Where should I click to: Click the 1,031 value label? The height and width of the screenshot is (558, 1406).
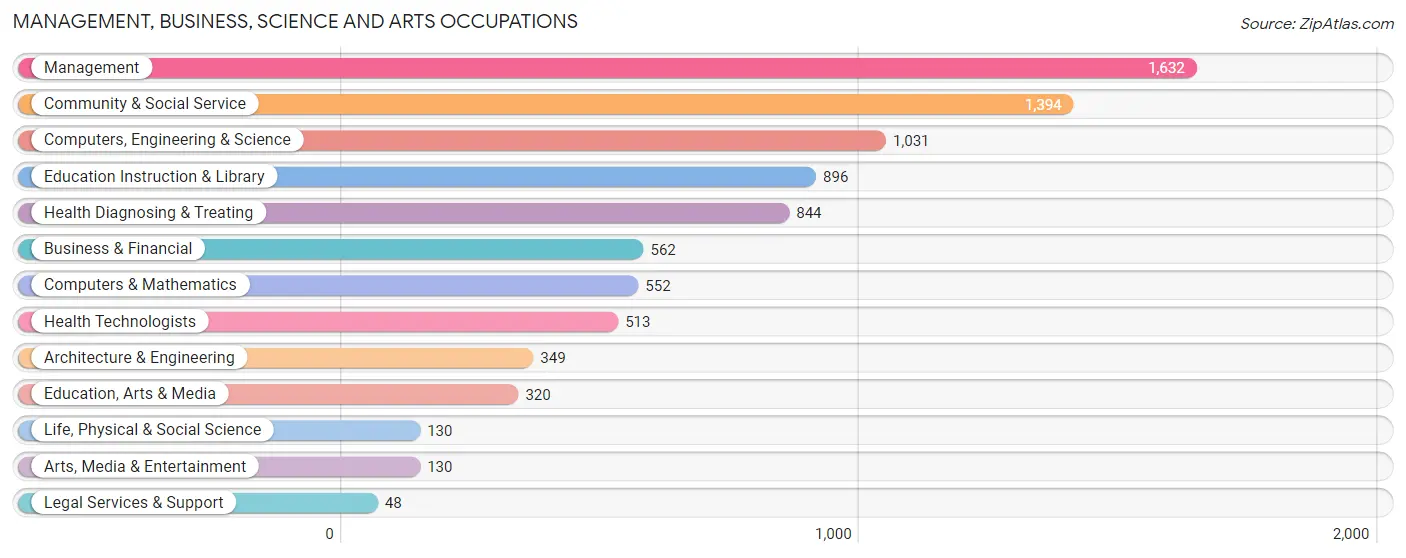911,141
